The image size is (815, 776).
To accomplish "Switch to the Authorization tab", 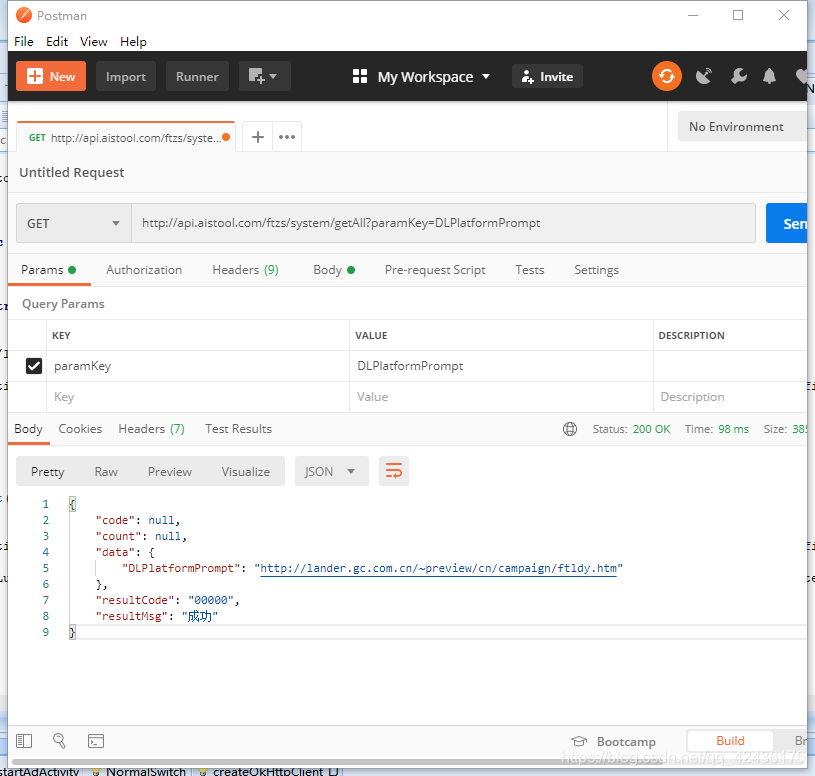I will (144, 270).
